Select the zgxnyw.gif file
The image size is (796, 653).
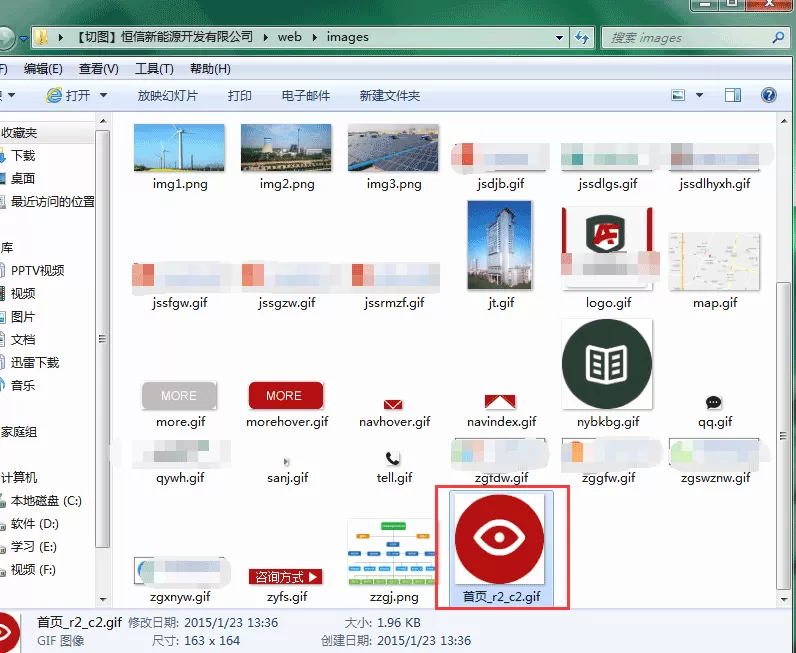click(x=180, y=571)
